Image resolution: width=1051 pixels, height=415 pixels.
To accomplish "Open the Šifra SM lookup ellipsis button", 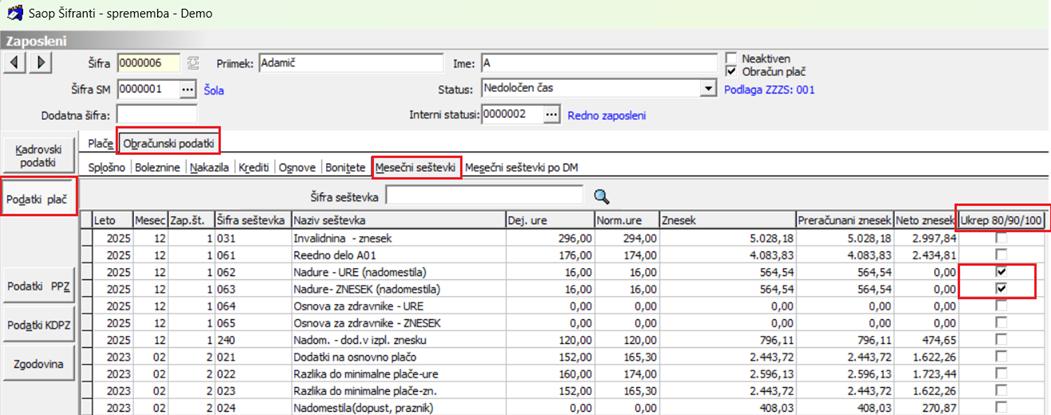I will click(x=187, y=89).
